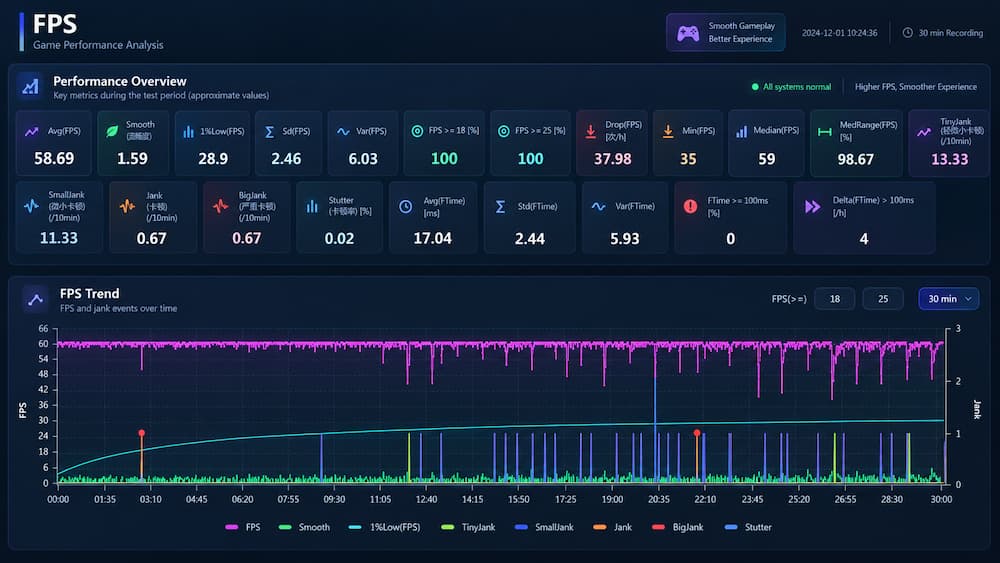Image resolution: width=1000 pixels, height=563 pixels.
Task: Click the red BigJank marker near 22:10
Action: [697, 433]
